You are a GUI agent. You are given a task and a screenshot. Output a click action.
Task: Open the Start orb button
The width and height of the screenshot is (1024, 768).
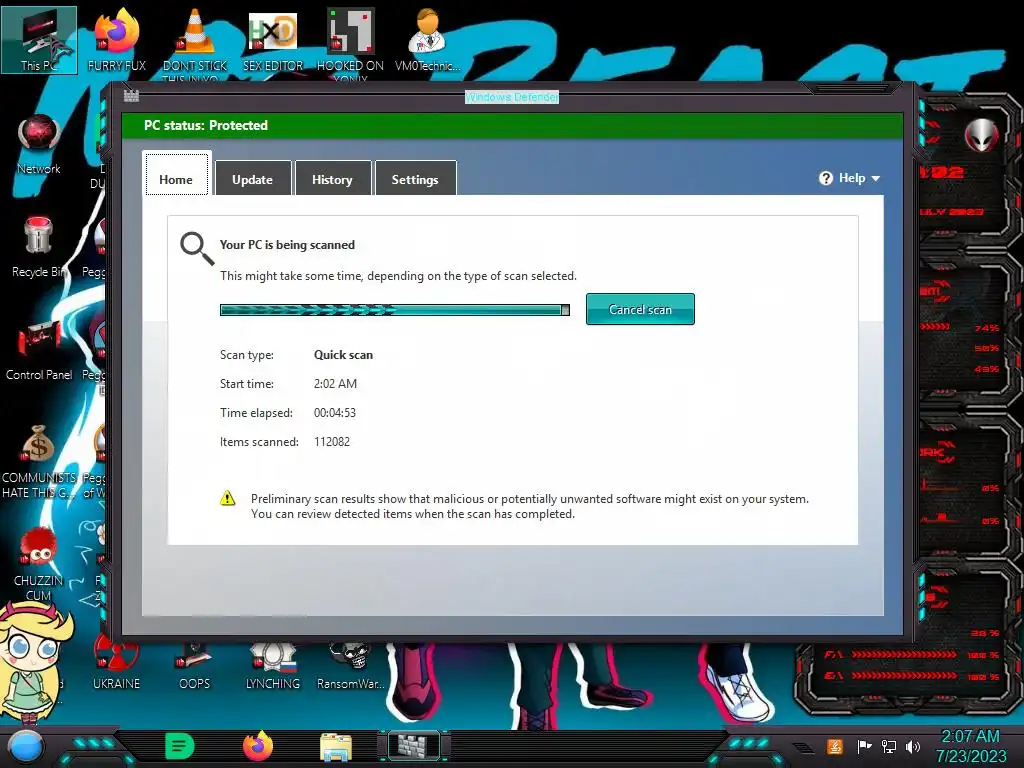[x=26, y=748]
